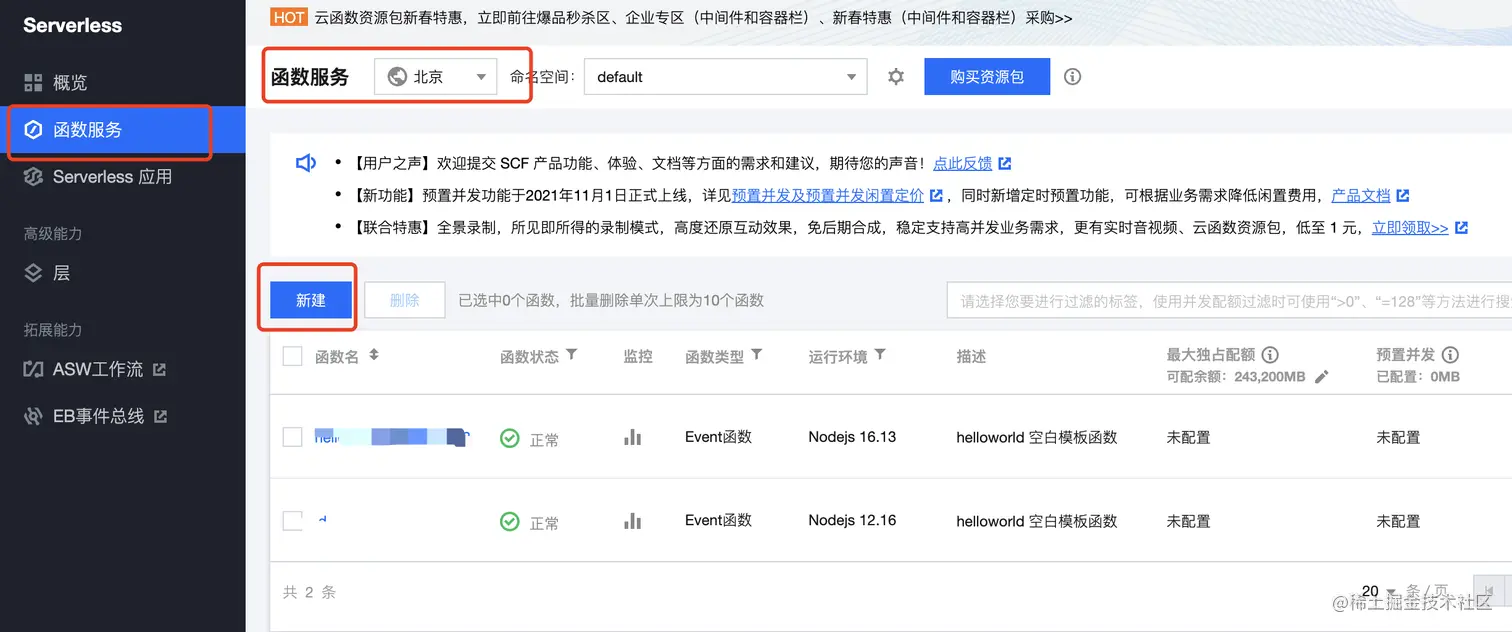
Task: Open the 20 per-page dropdown
Action: pos(1377,592)
